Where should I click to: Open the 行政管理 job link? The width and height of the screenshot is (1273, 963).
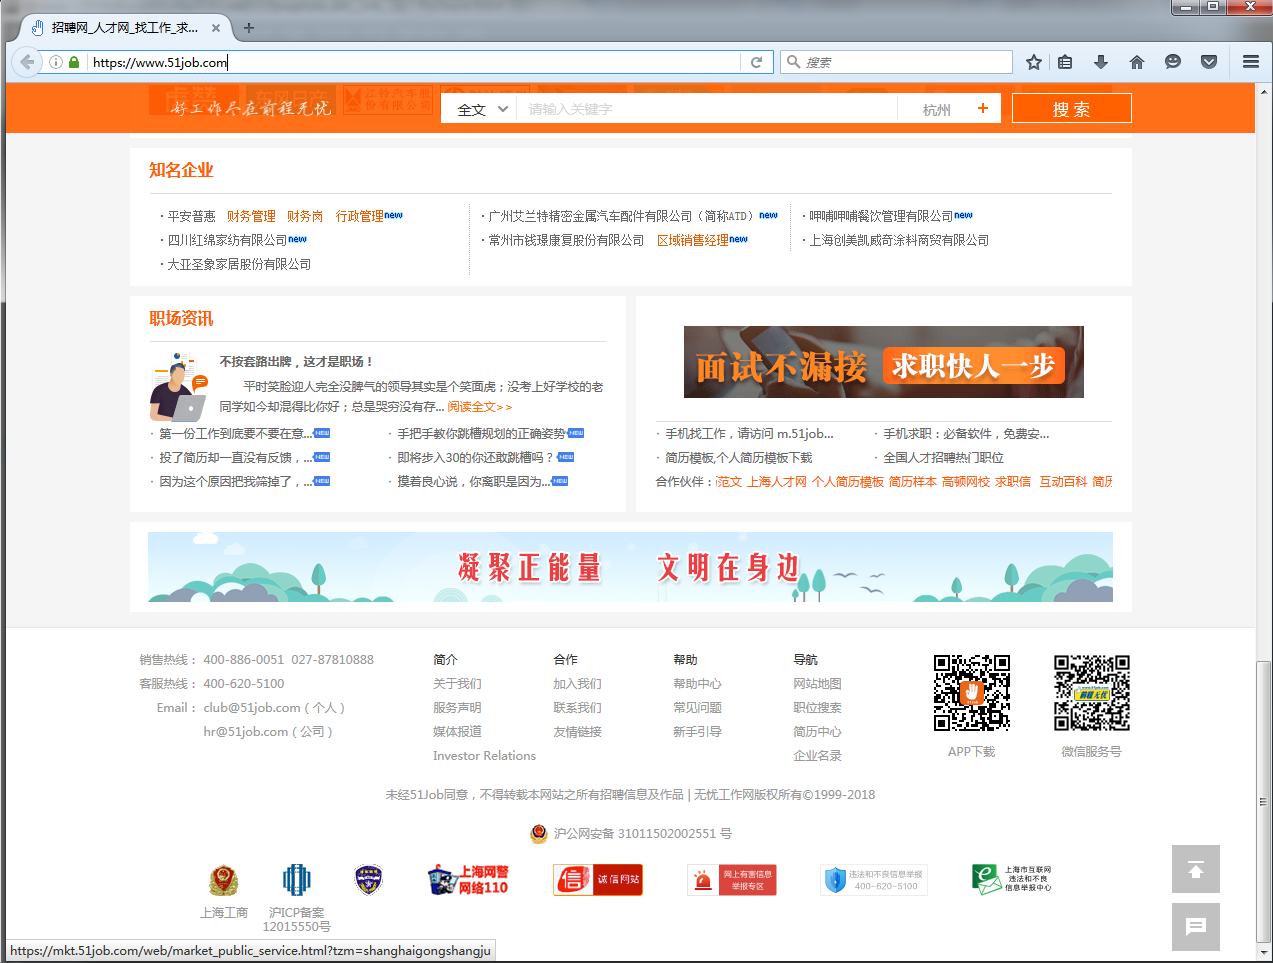point(360,216)
